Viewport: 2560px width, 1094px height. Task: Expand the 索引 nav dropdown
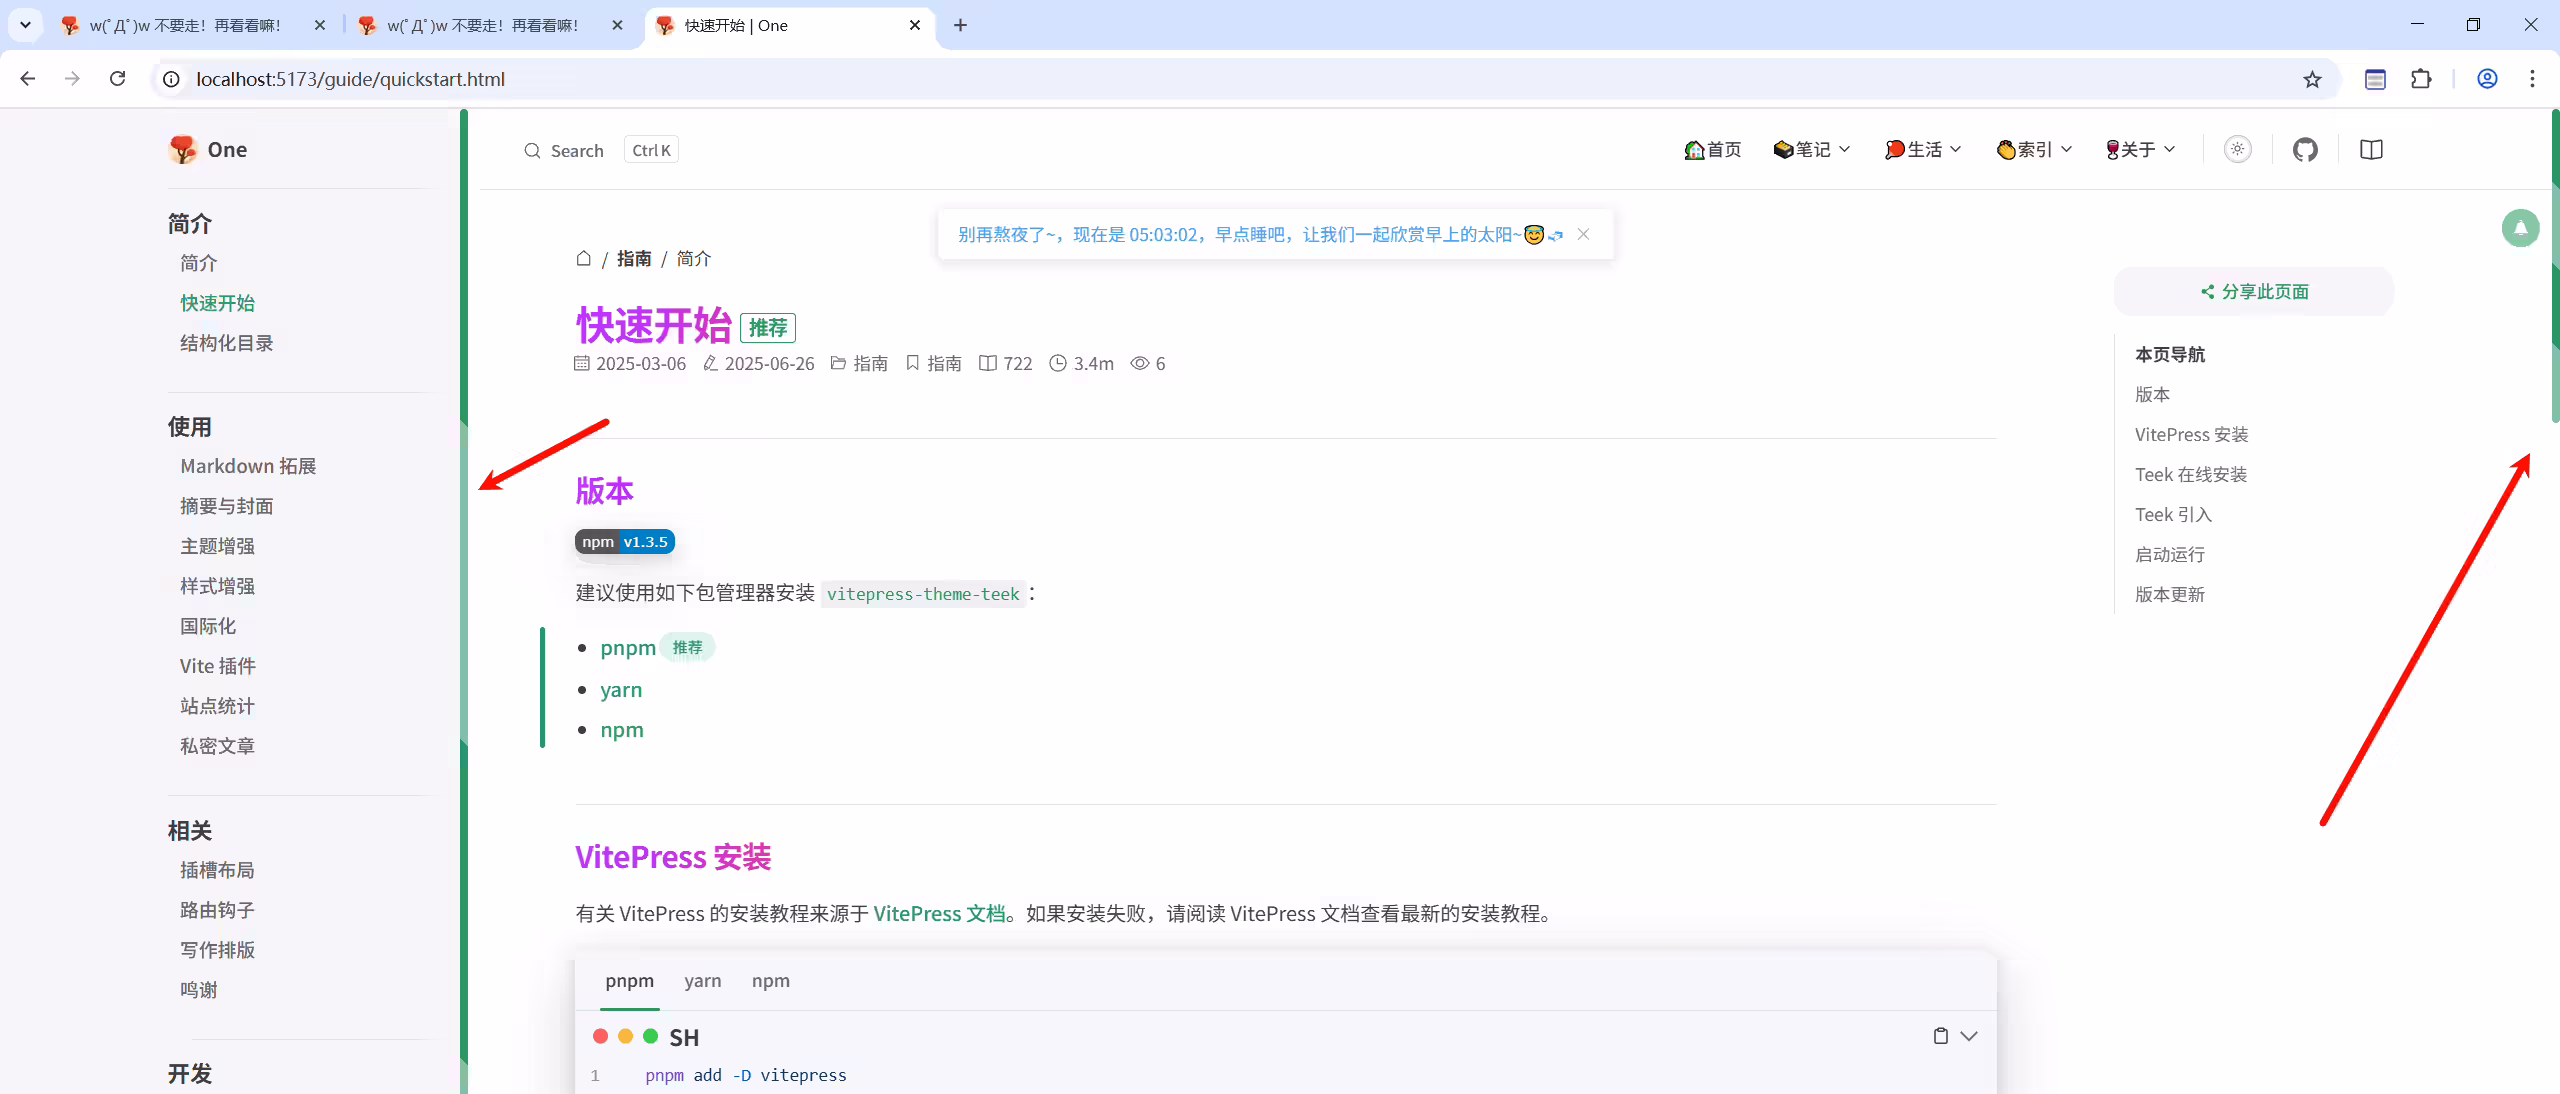[x=2034, y=150]
